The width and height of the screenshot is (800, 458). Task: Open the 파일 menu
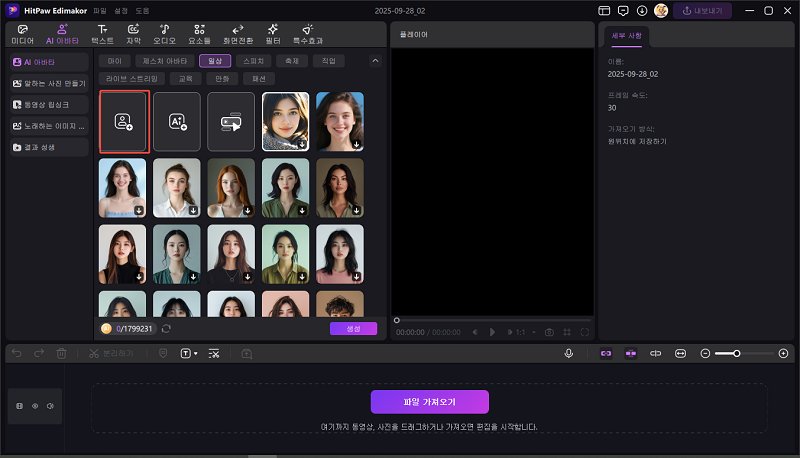point(99,11)
